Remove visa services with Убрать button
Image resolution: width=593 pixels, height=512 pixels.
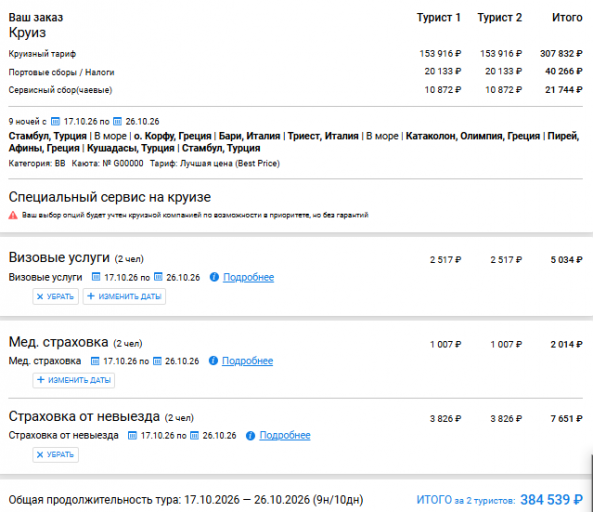56,296
